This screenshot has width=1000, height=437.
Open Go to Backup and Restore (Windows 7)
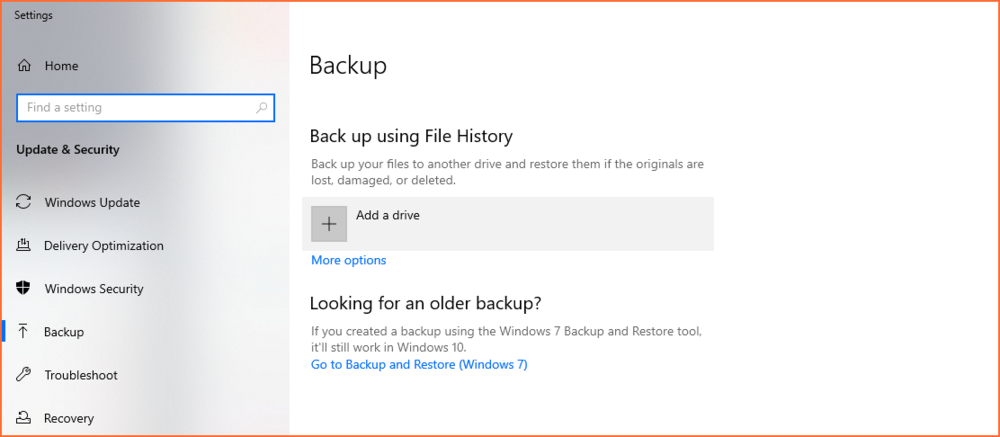419,365
